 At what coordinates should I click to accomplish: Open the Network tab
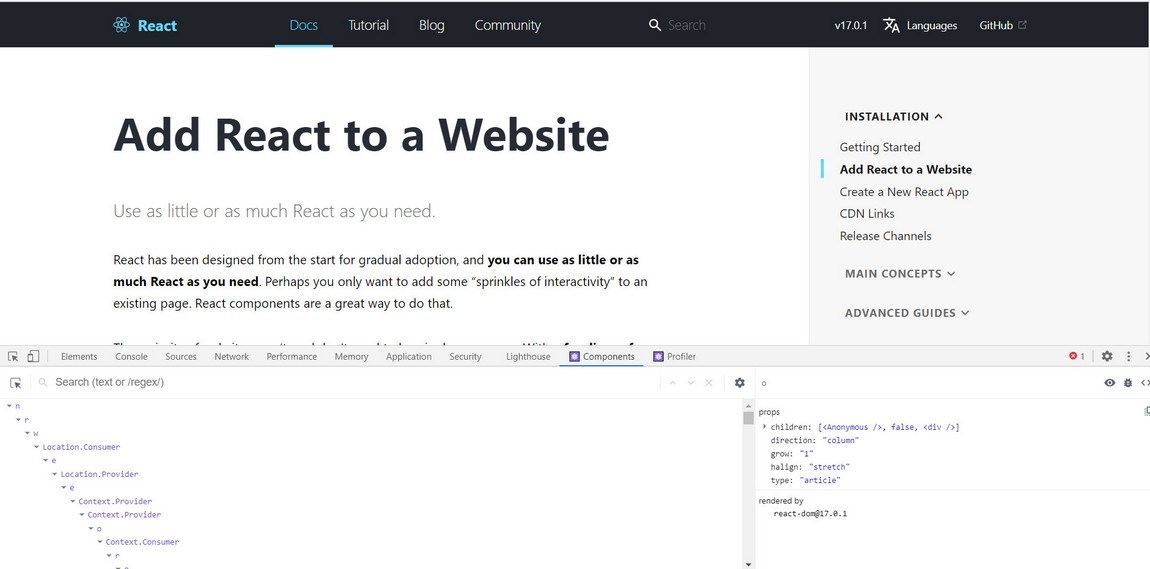[x=232, y=356]
